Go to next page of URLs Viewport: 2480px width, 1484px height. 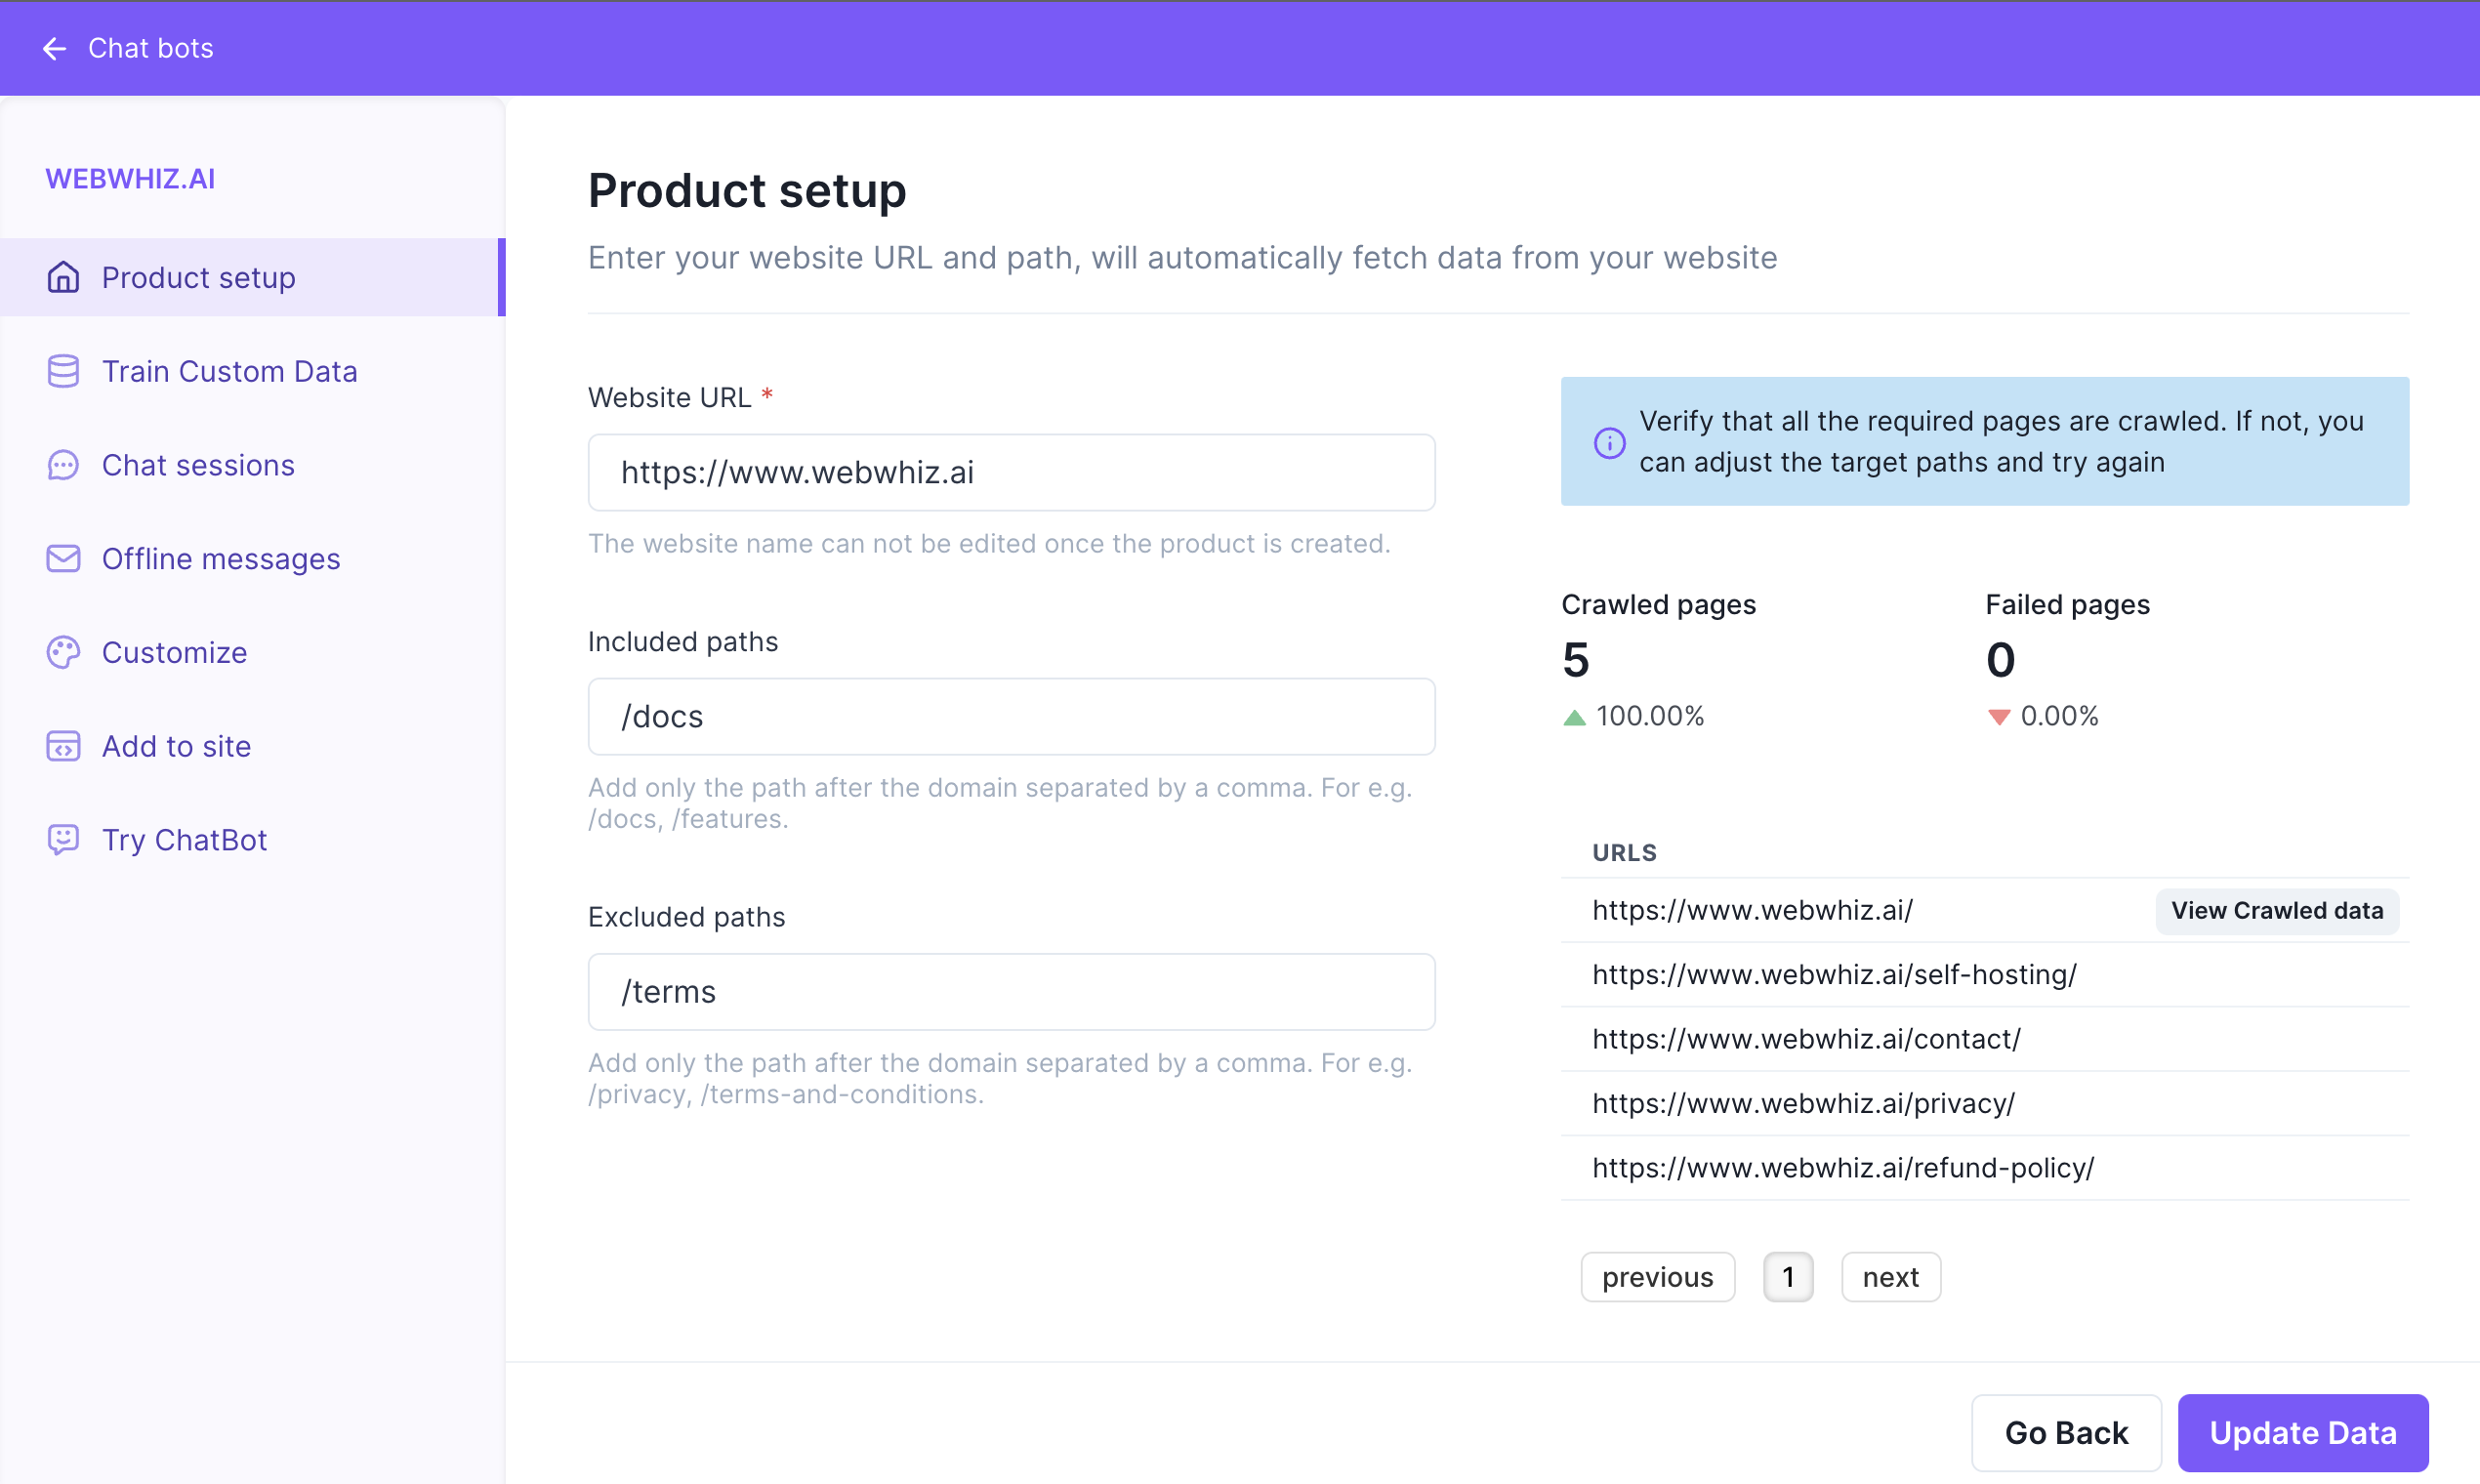coord(1891,1277)
